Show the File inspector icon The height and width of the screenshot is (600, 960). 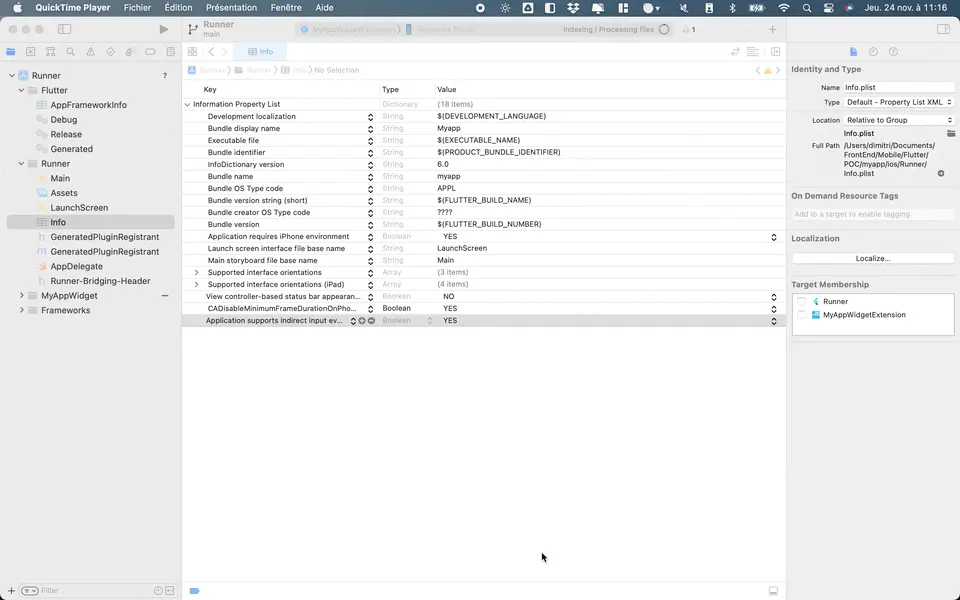853,52
